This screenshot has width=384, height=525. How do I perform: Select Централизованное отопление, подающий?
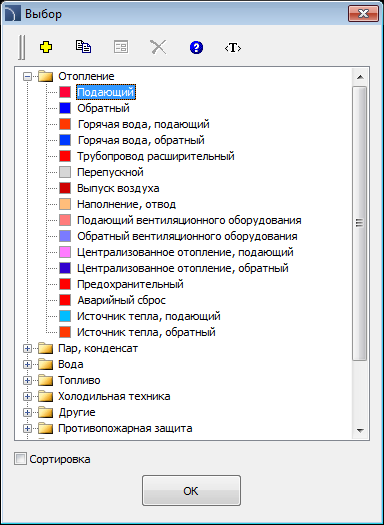tap(185, 252)
